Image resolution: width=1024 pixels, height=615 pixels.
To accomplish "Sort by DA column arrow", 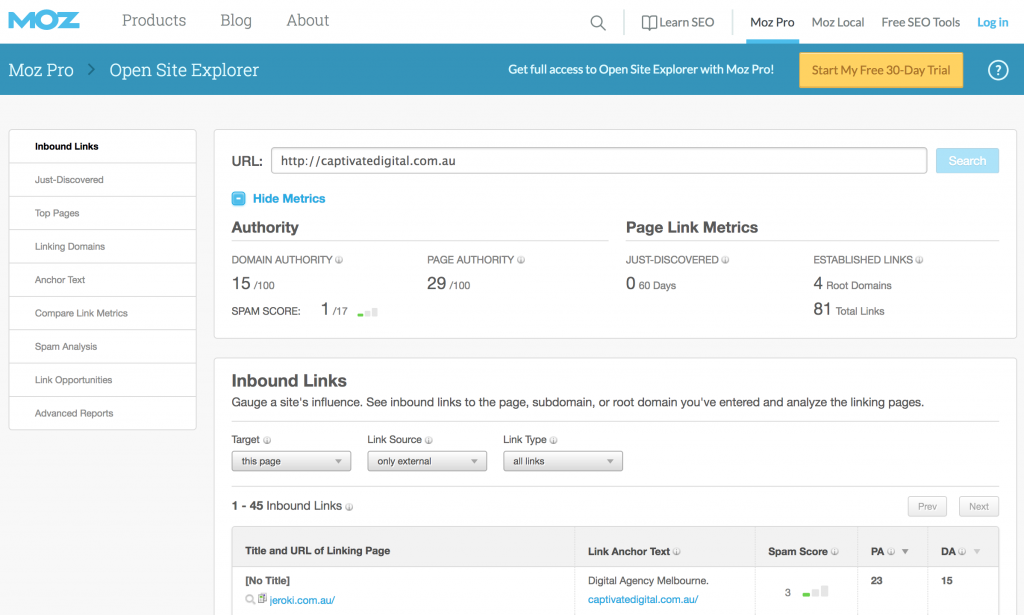I will pos(977,552).
